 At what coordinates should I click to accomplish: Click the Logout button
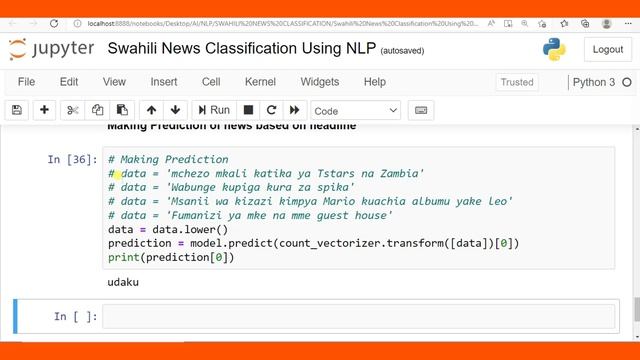pos(608,49)
